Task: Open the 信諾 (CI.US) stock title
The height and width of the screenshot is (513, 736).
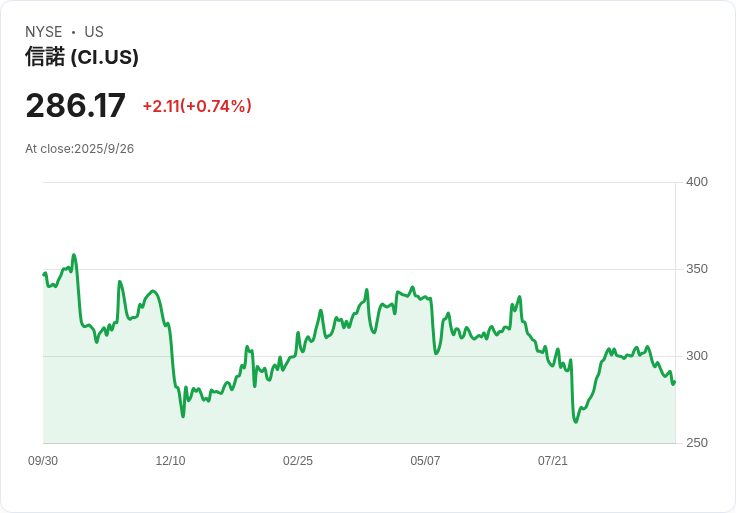Action: (x=82, y=57)
